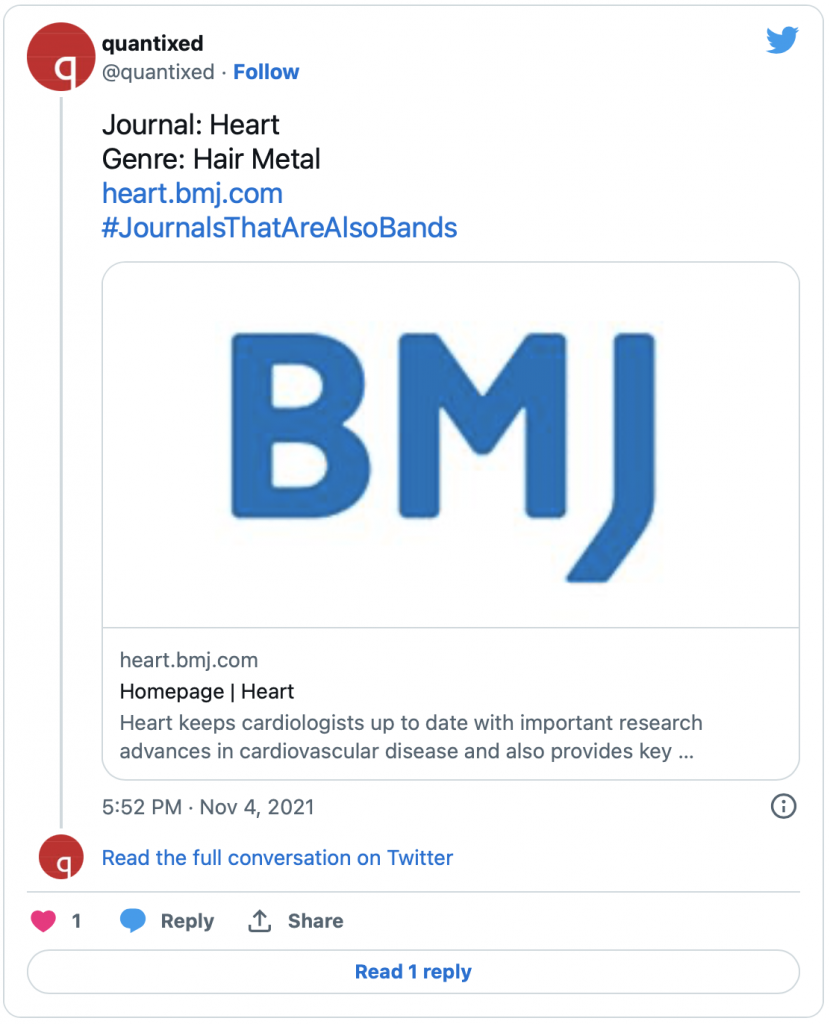Viewport: 830px width, 1024px height.
Task: Follow the quantixed account
Action: pos(266,72)
